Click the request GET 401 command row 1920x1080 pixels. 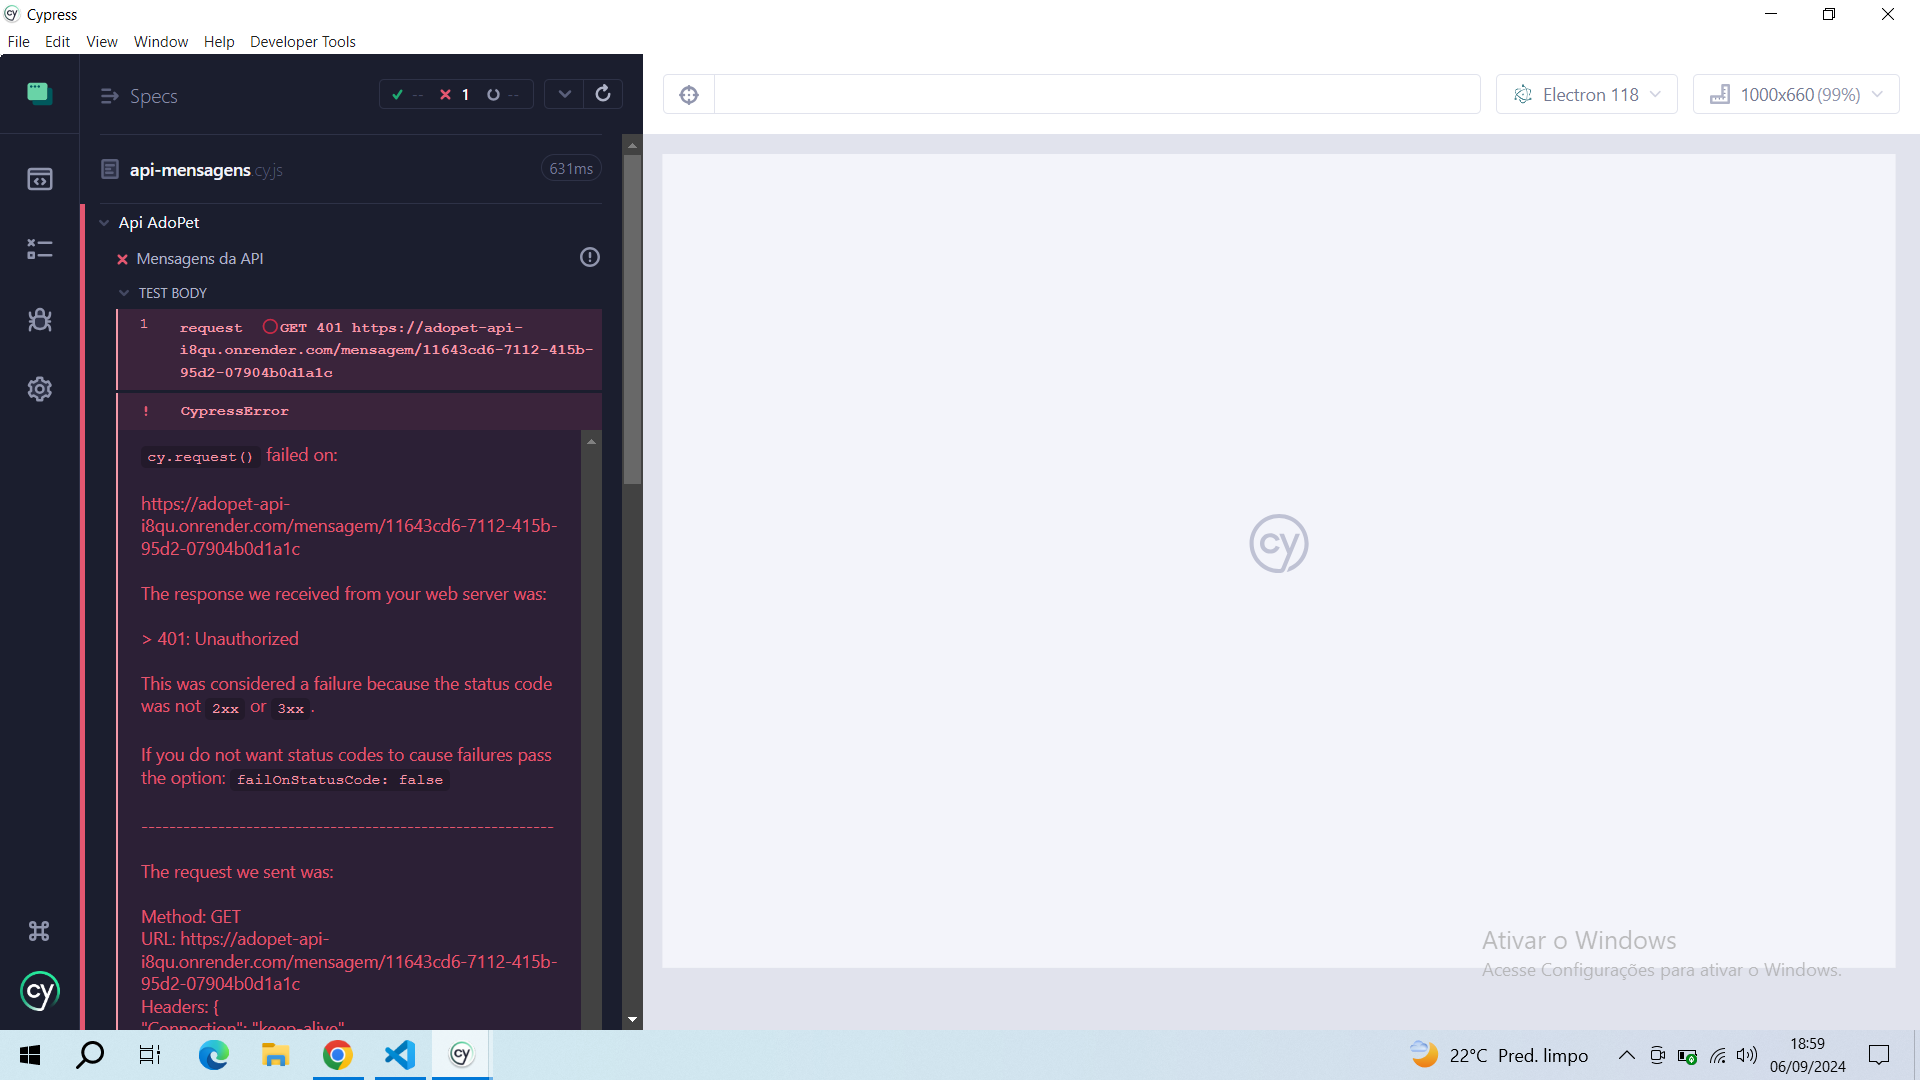point(360,349)
